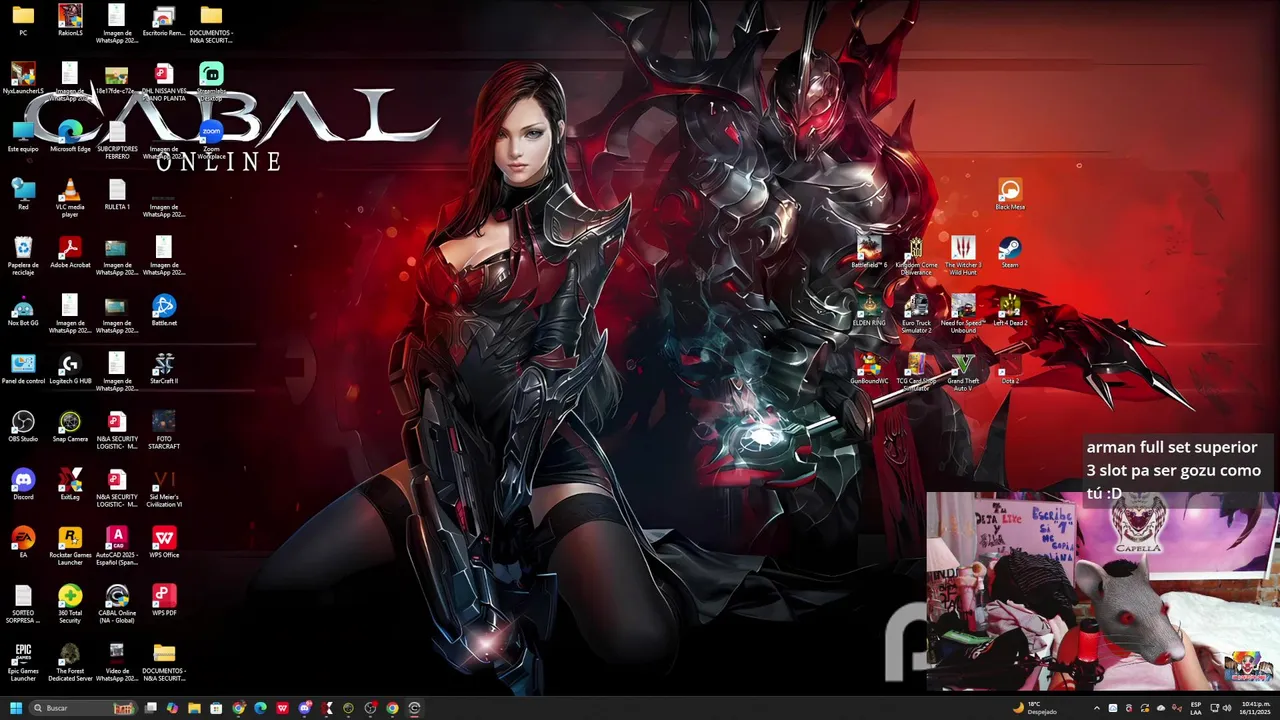The width and height of the screenshot is (1280, 720).
Task: Launch Rockstar Games Launcher
Action: pos(70,545)
